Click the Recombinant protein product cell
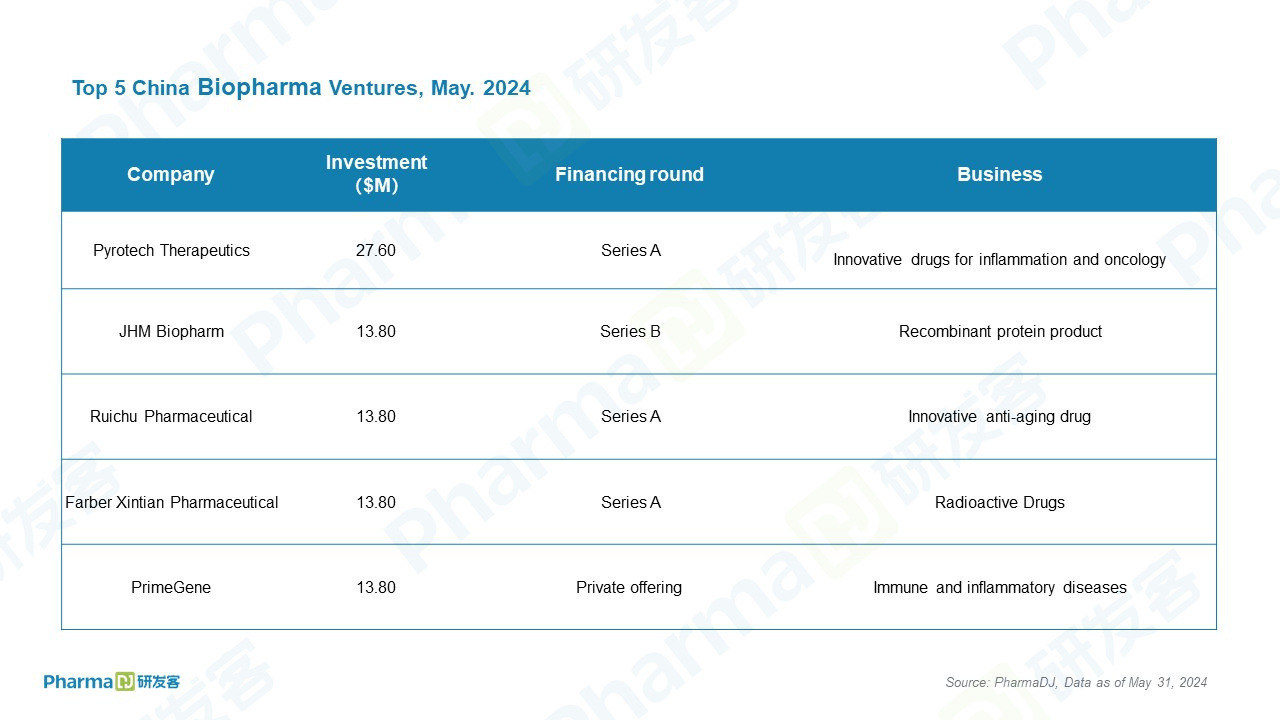 tap(1000, 331)
